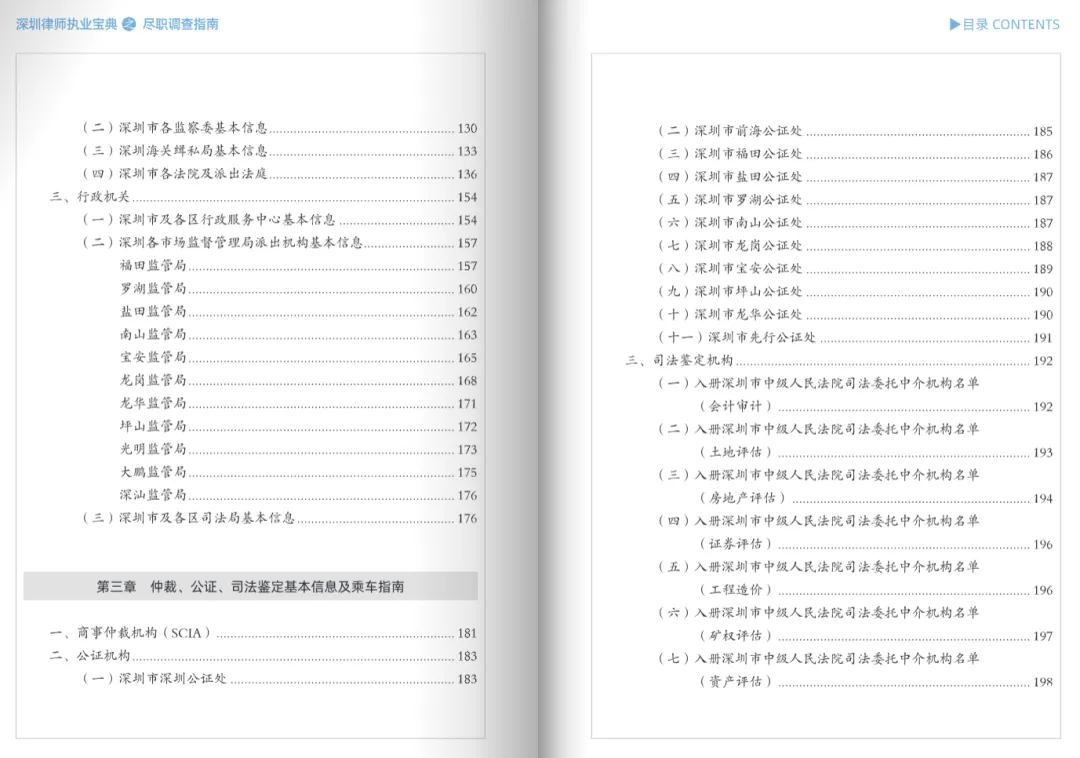This screenshot has height=758, width=1080.
Task: Click the （房地产评估）sub-line page 194
Action: [875, 498]
